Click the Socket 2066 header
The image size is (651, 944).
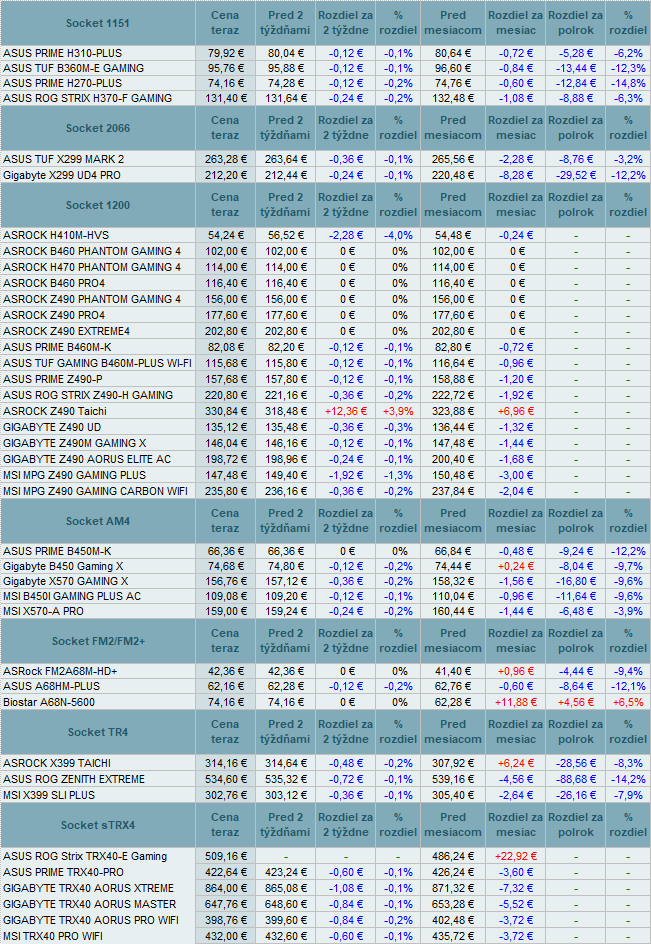98,128
